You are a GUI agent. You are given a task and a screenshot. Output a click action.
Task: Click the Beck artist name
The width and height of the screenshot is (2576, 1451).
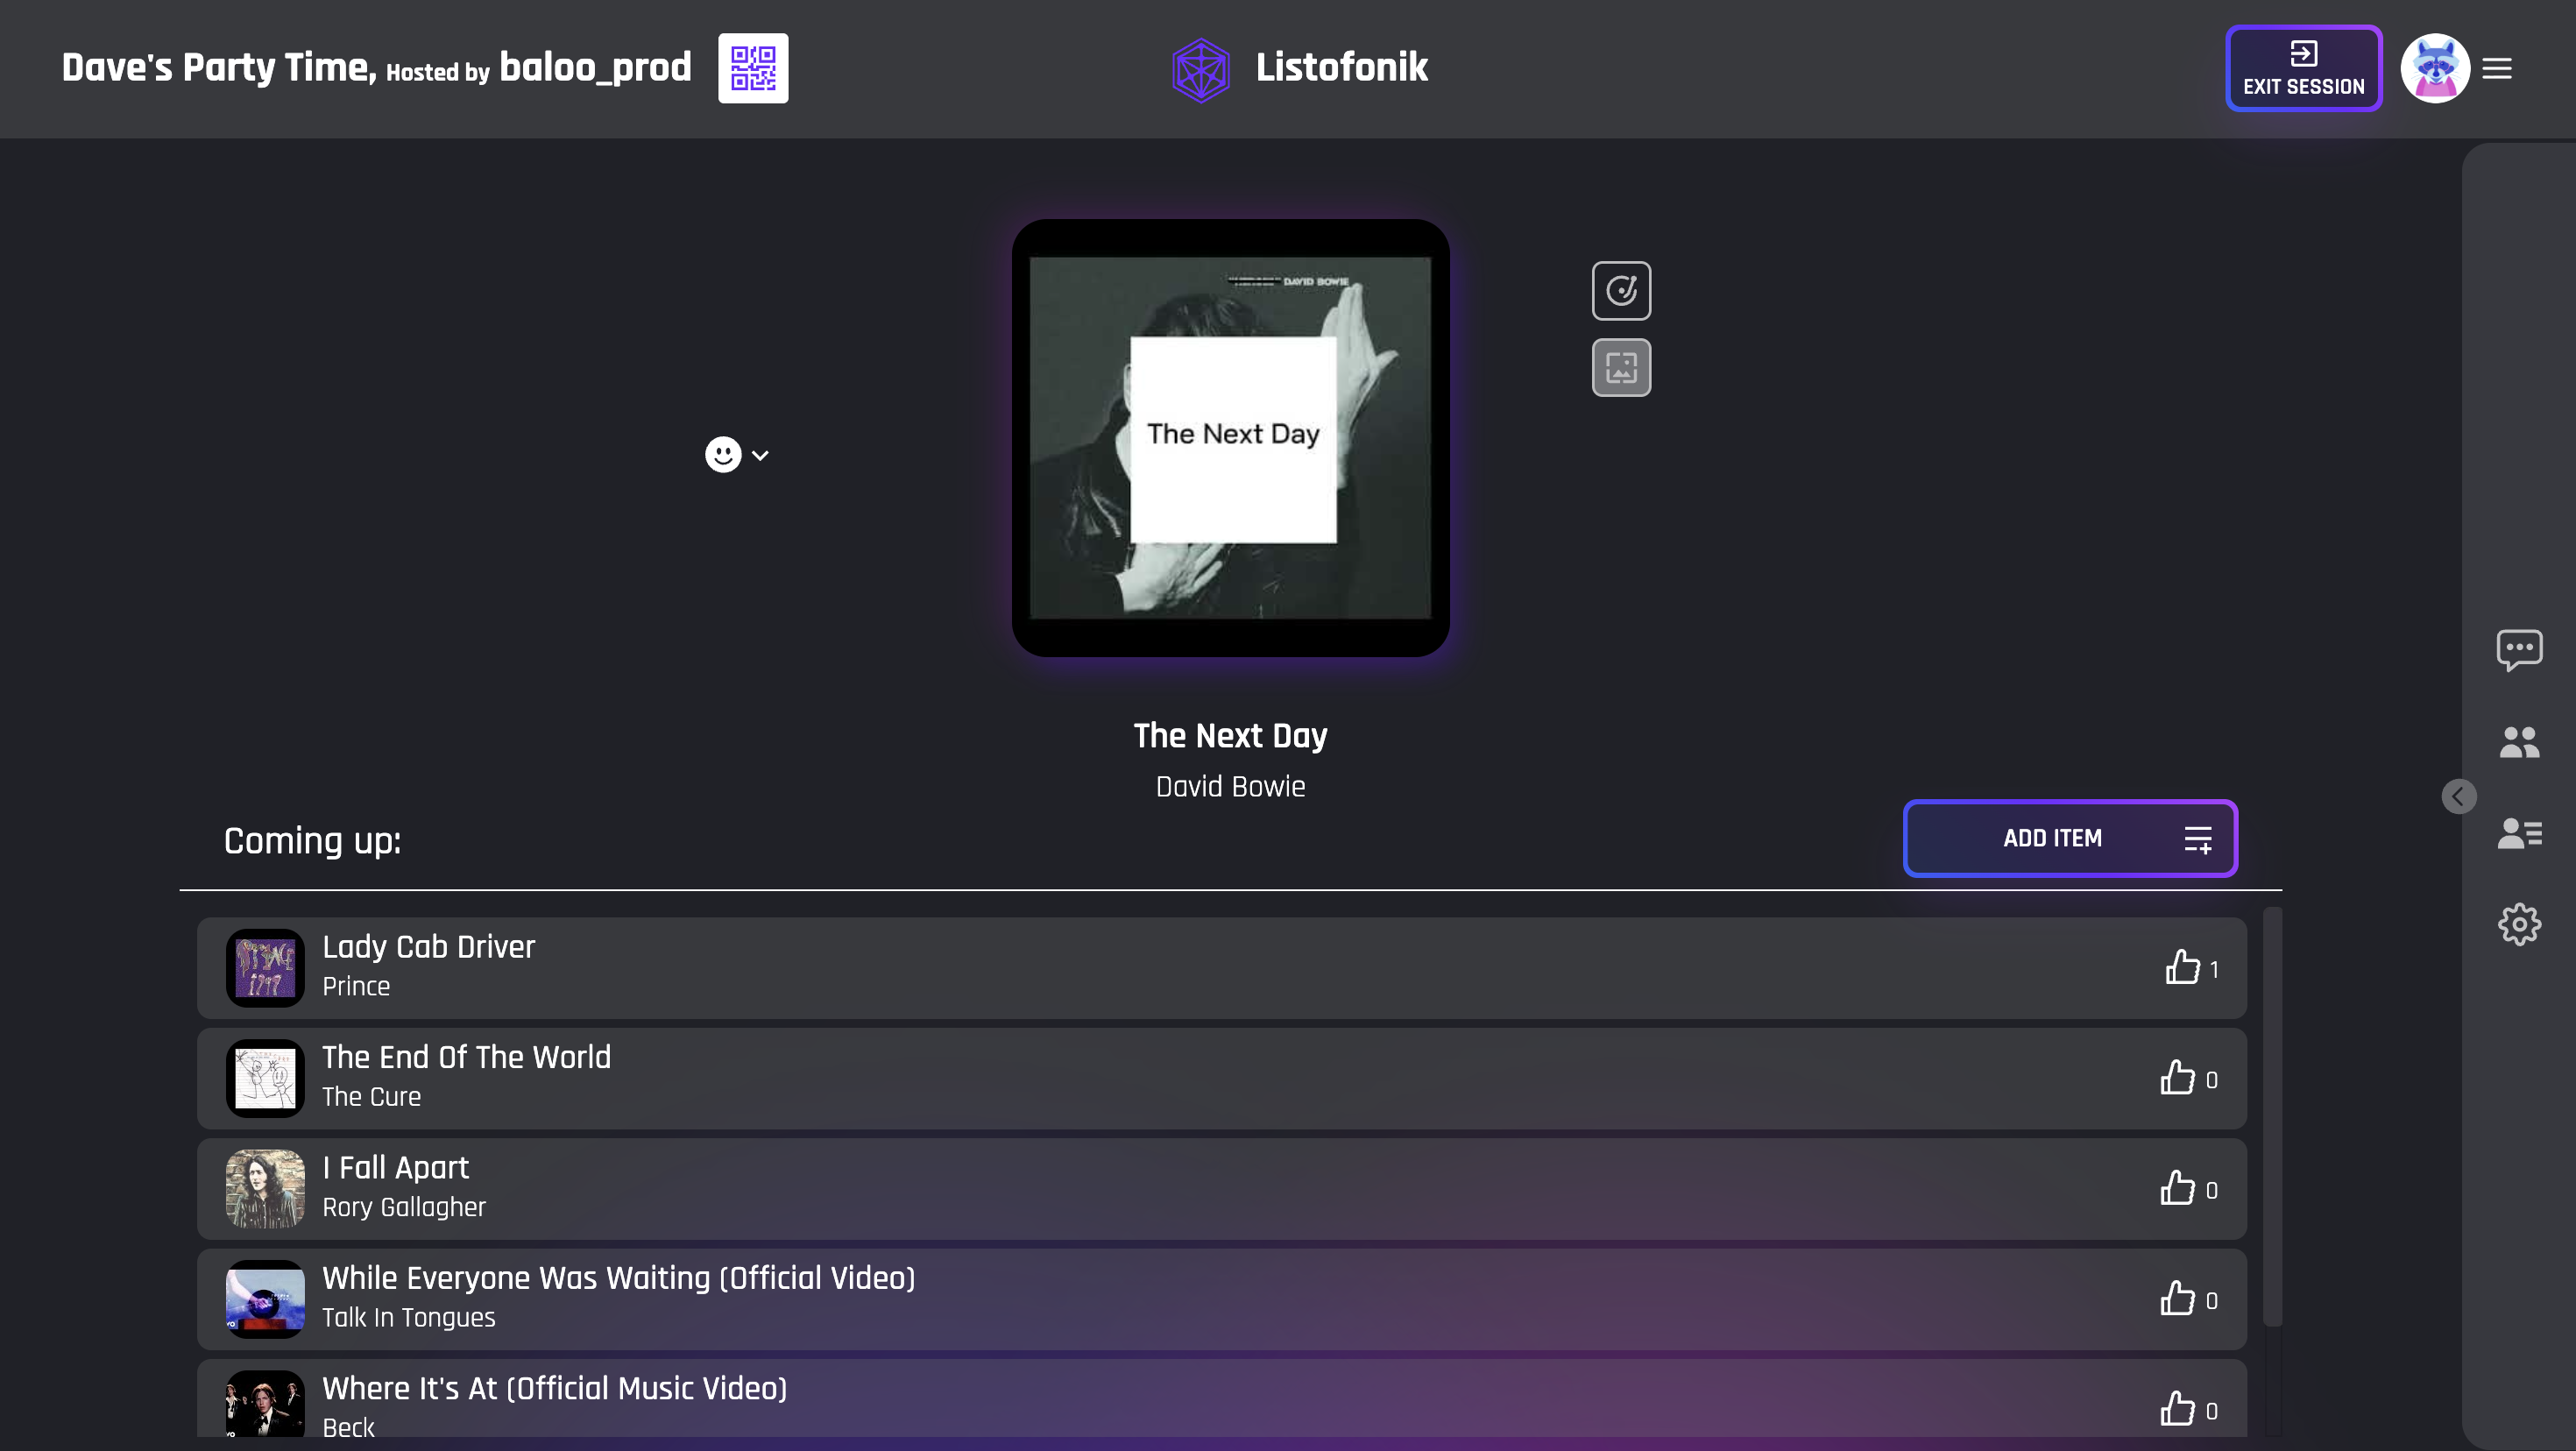point(348,1427)
